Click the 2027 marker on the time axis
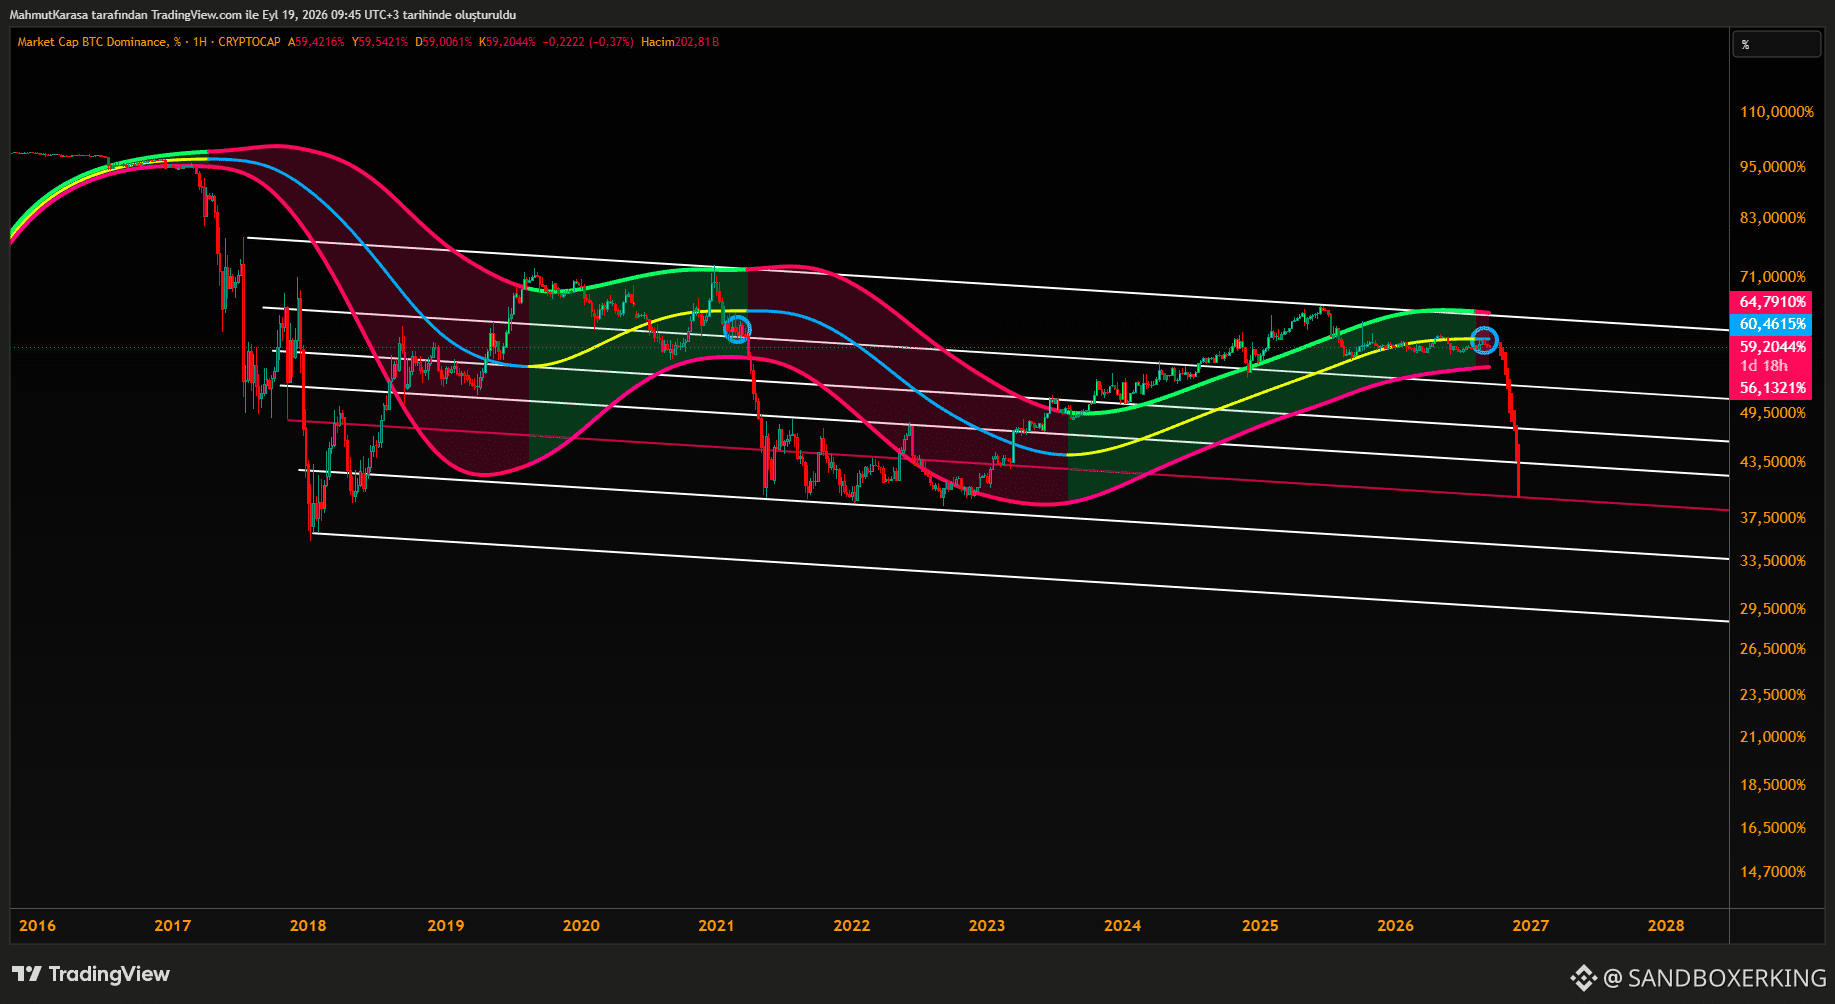The width and height of the screenshot is (1835, 1004). click(1531, 926)
